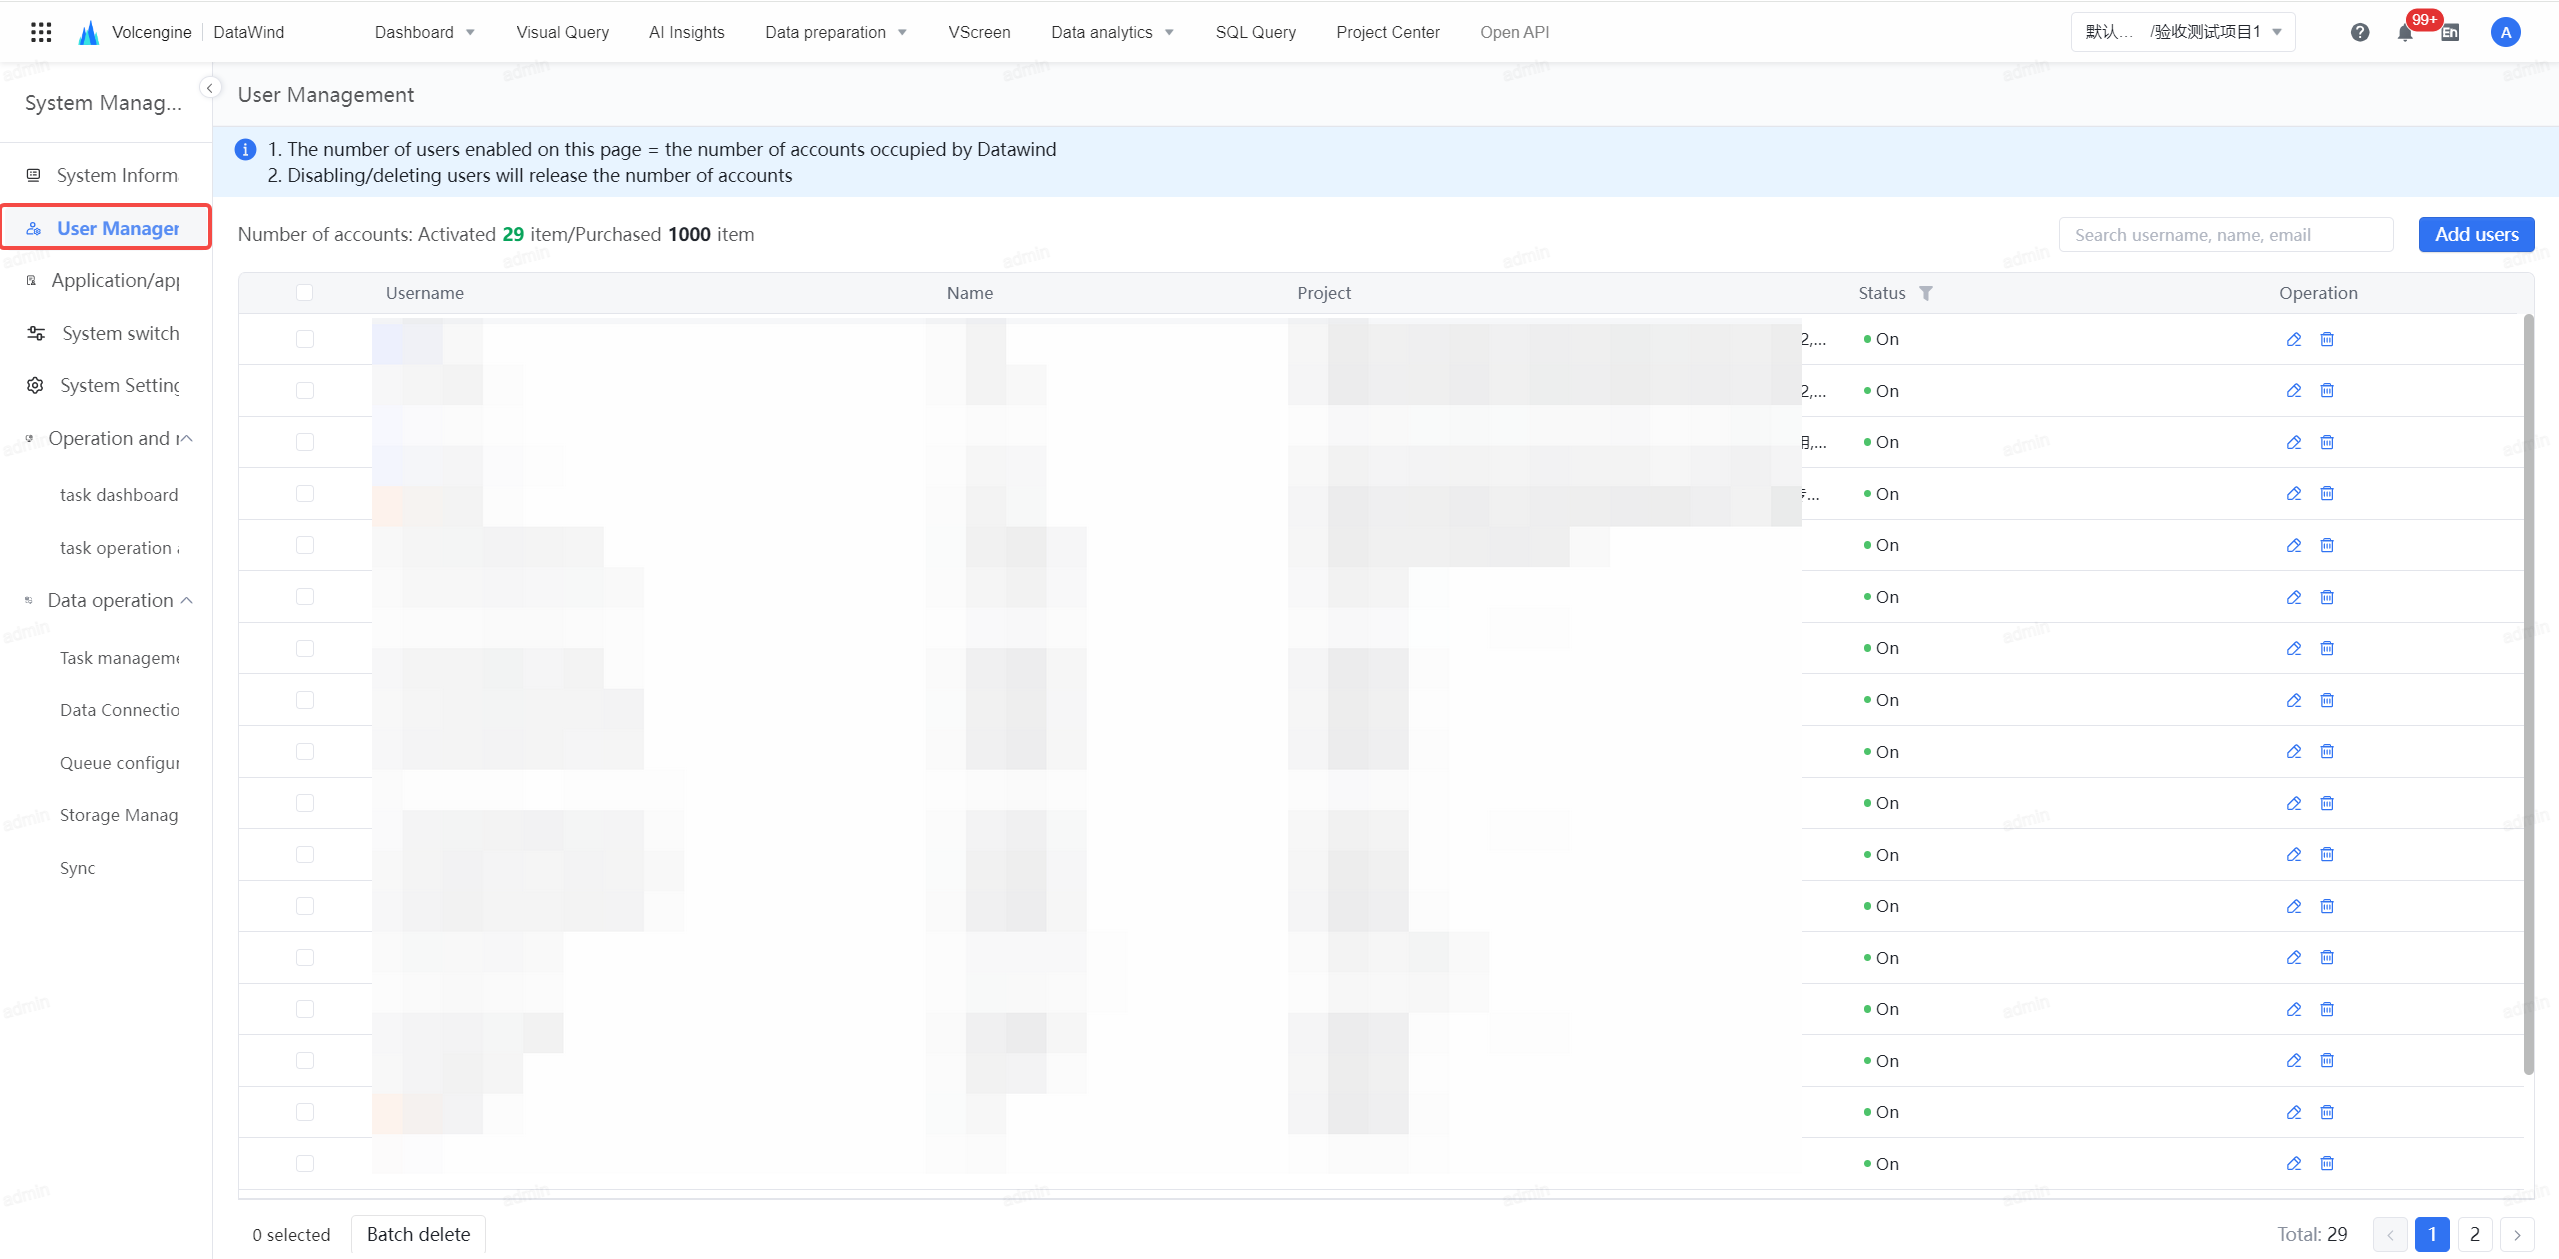Screen dimensions: 2559x1259
Task: Open the notifications bell icon
Action: (2405, 32)
